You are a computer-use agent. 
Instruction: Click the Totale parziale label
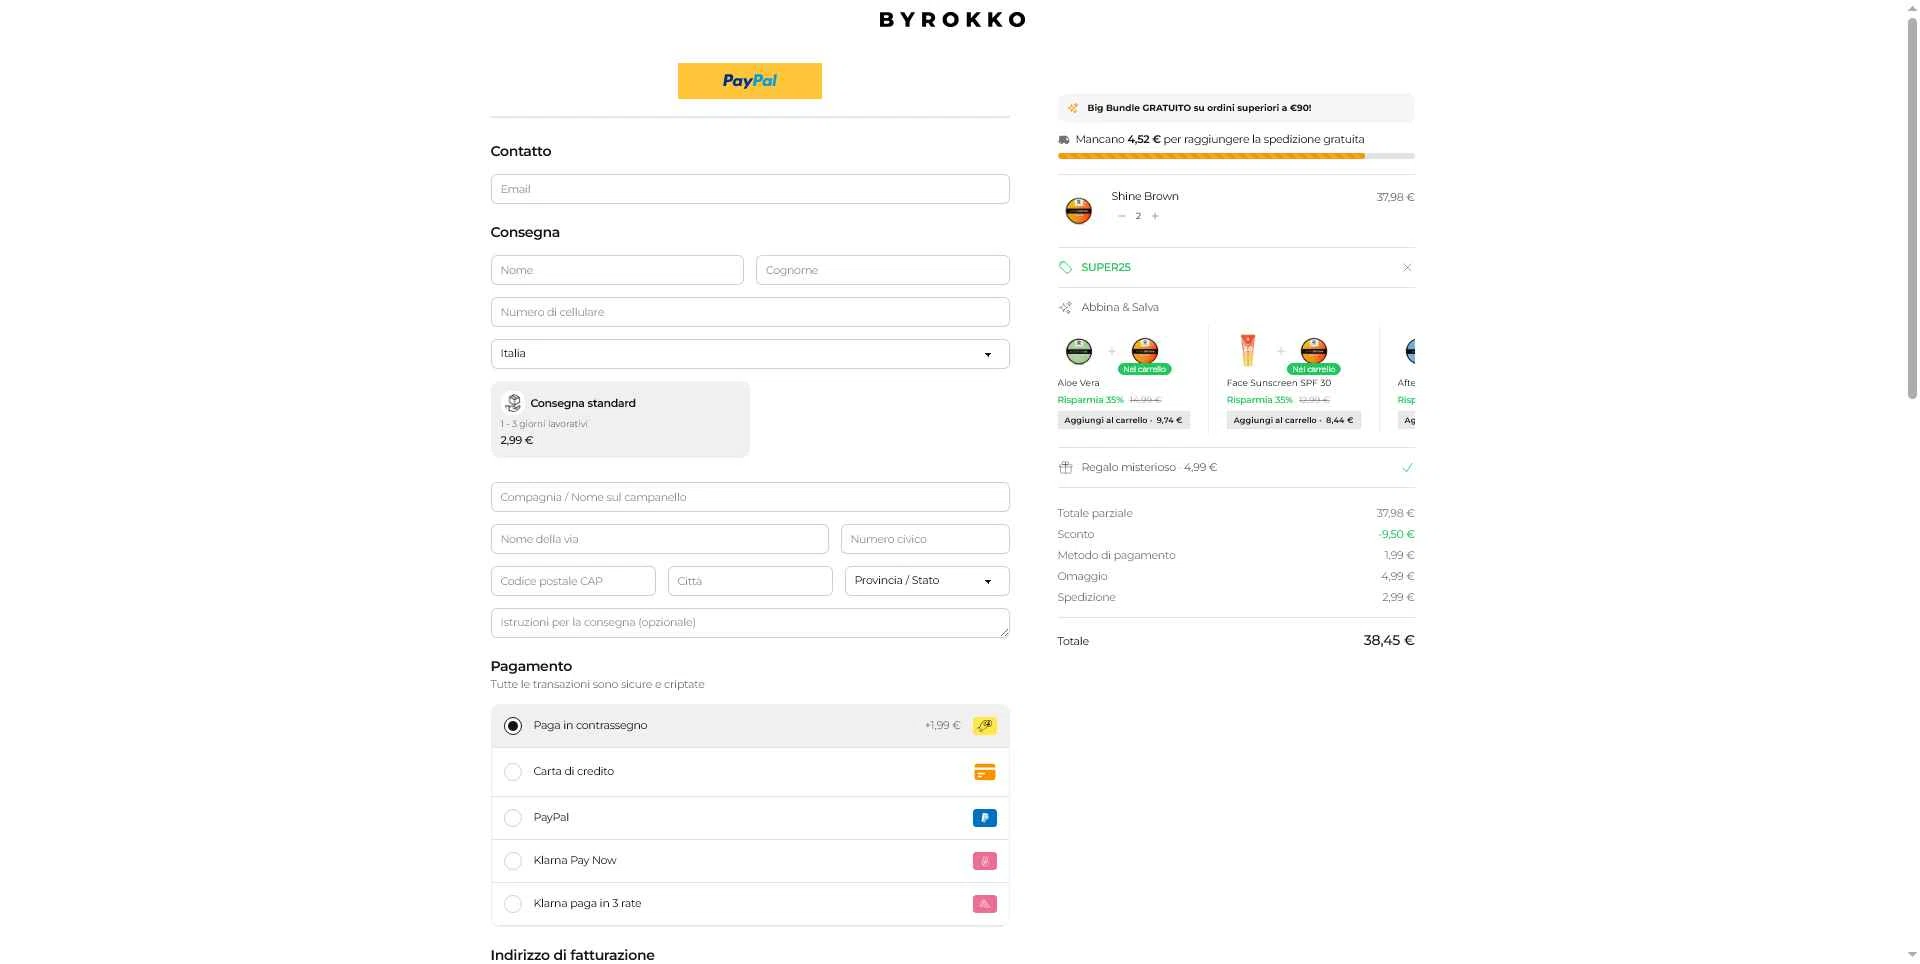point(1095,513)
